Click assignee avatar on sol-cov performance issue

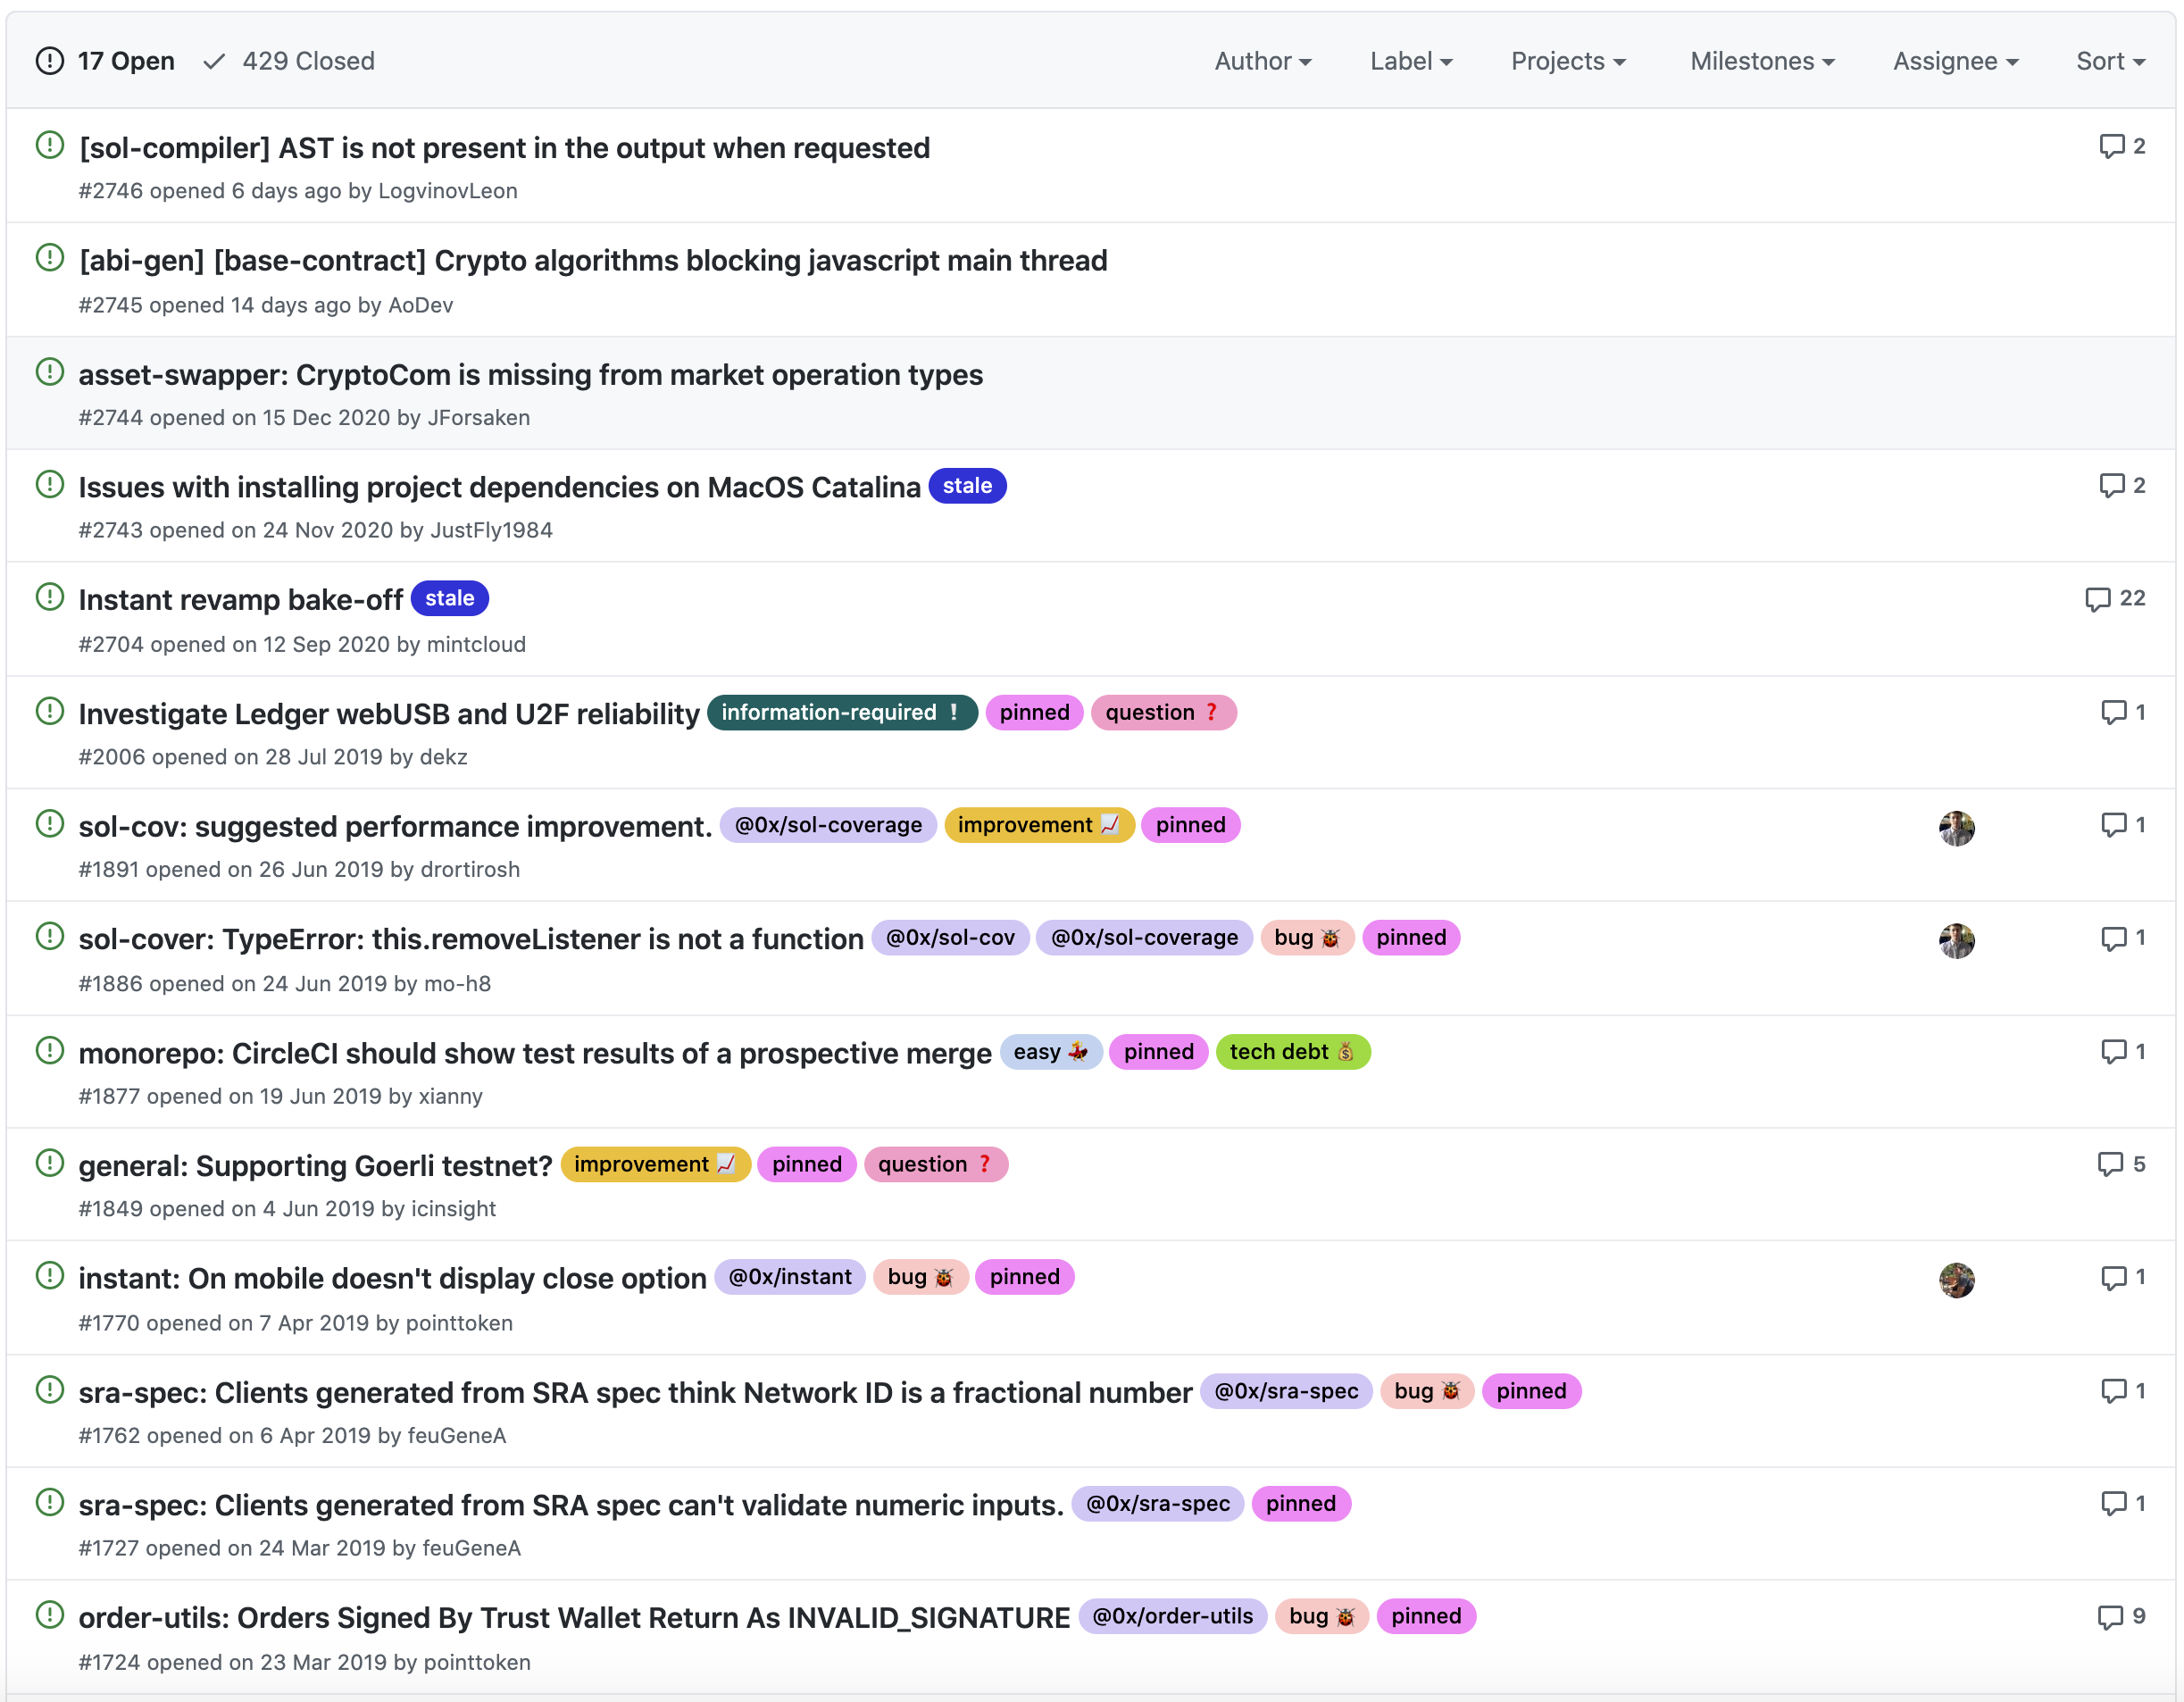1956,828
